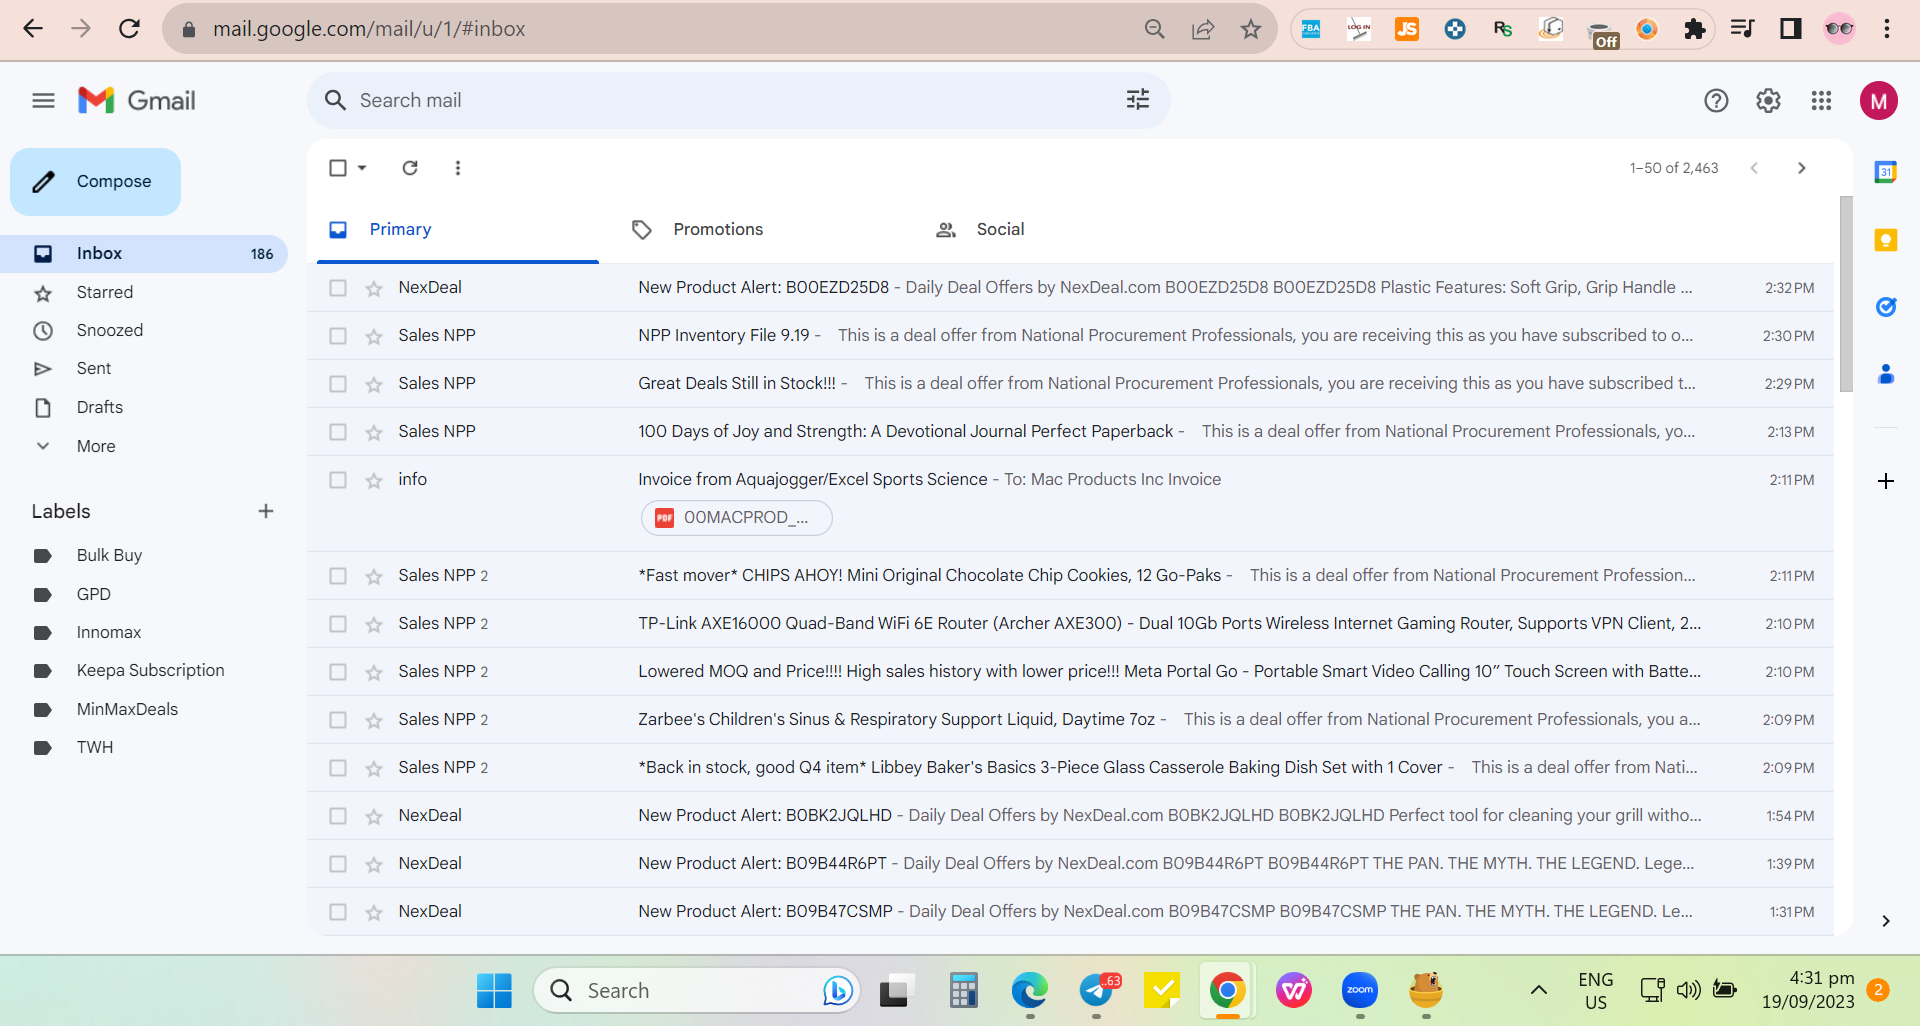Click the Windows taskbar Search box
1920x1026 pixels.
click(x=698, y=990)
